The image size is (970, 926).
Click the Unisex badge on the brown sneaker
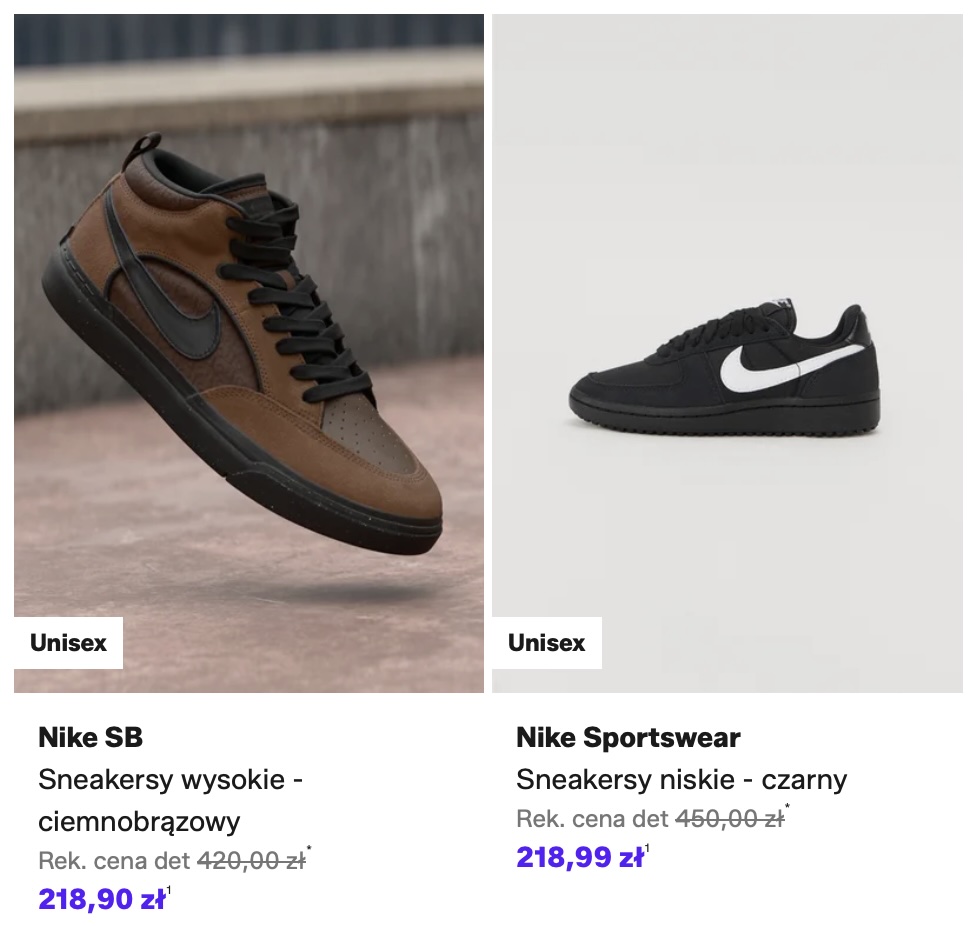click(68, 643)
